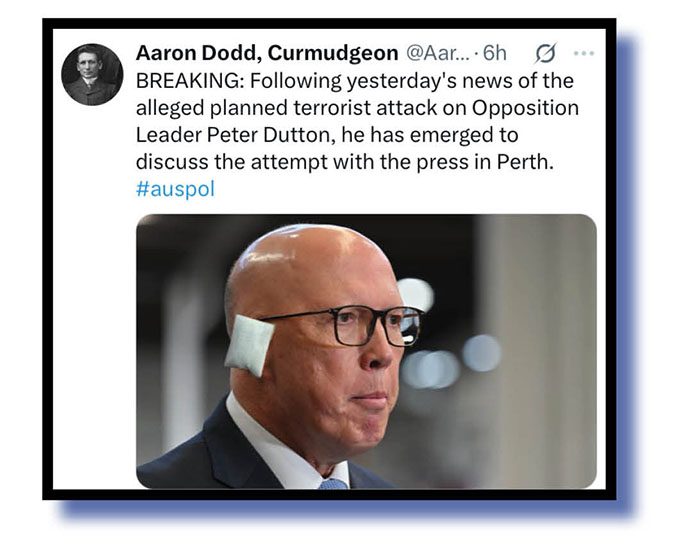Open Aaron Dodd's profile avatar
This screenshot has width=680, height=550.
(92, 74)
